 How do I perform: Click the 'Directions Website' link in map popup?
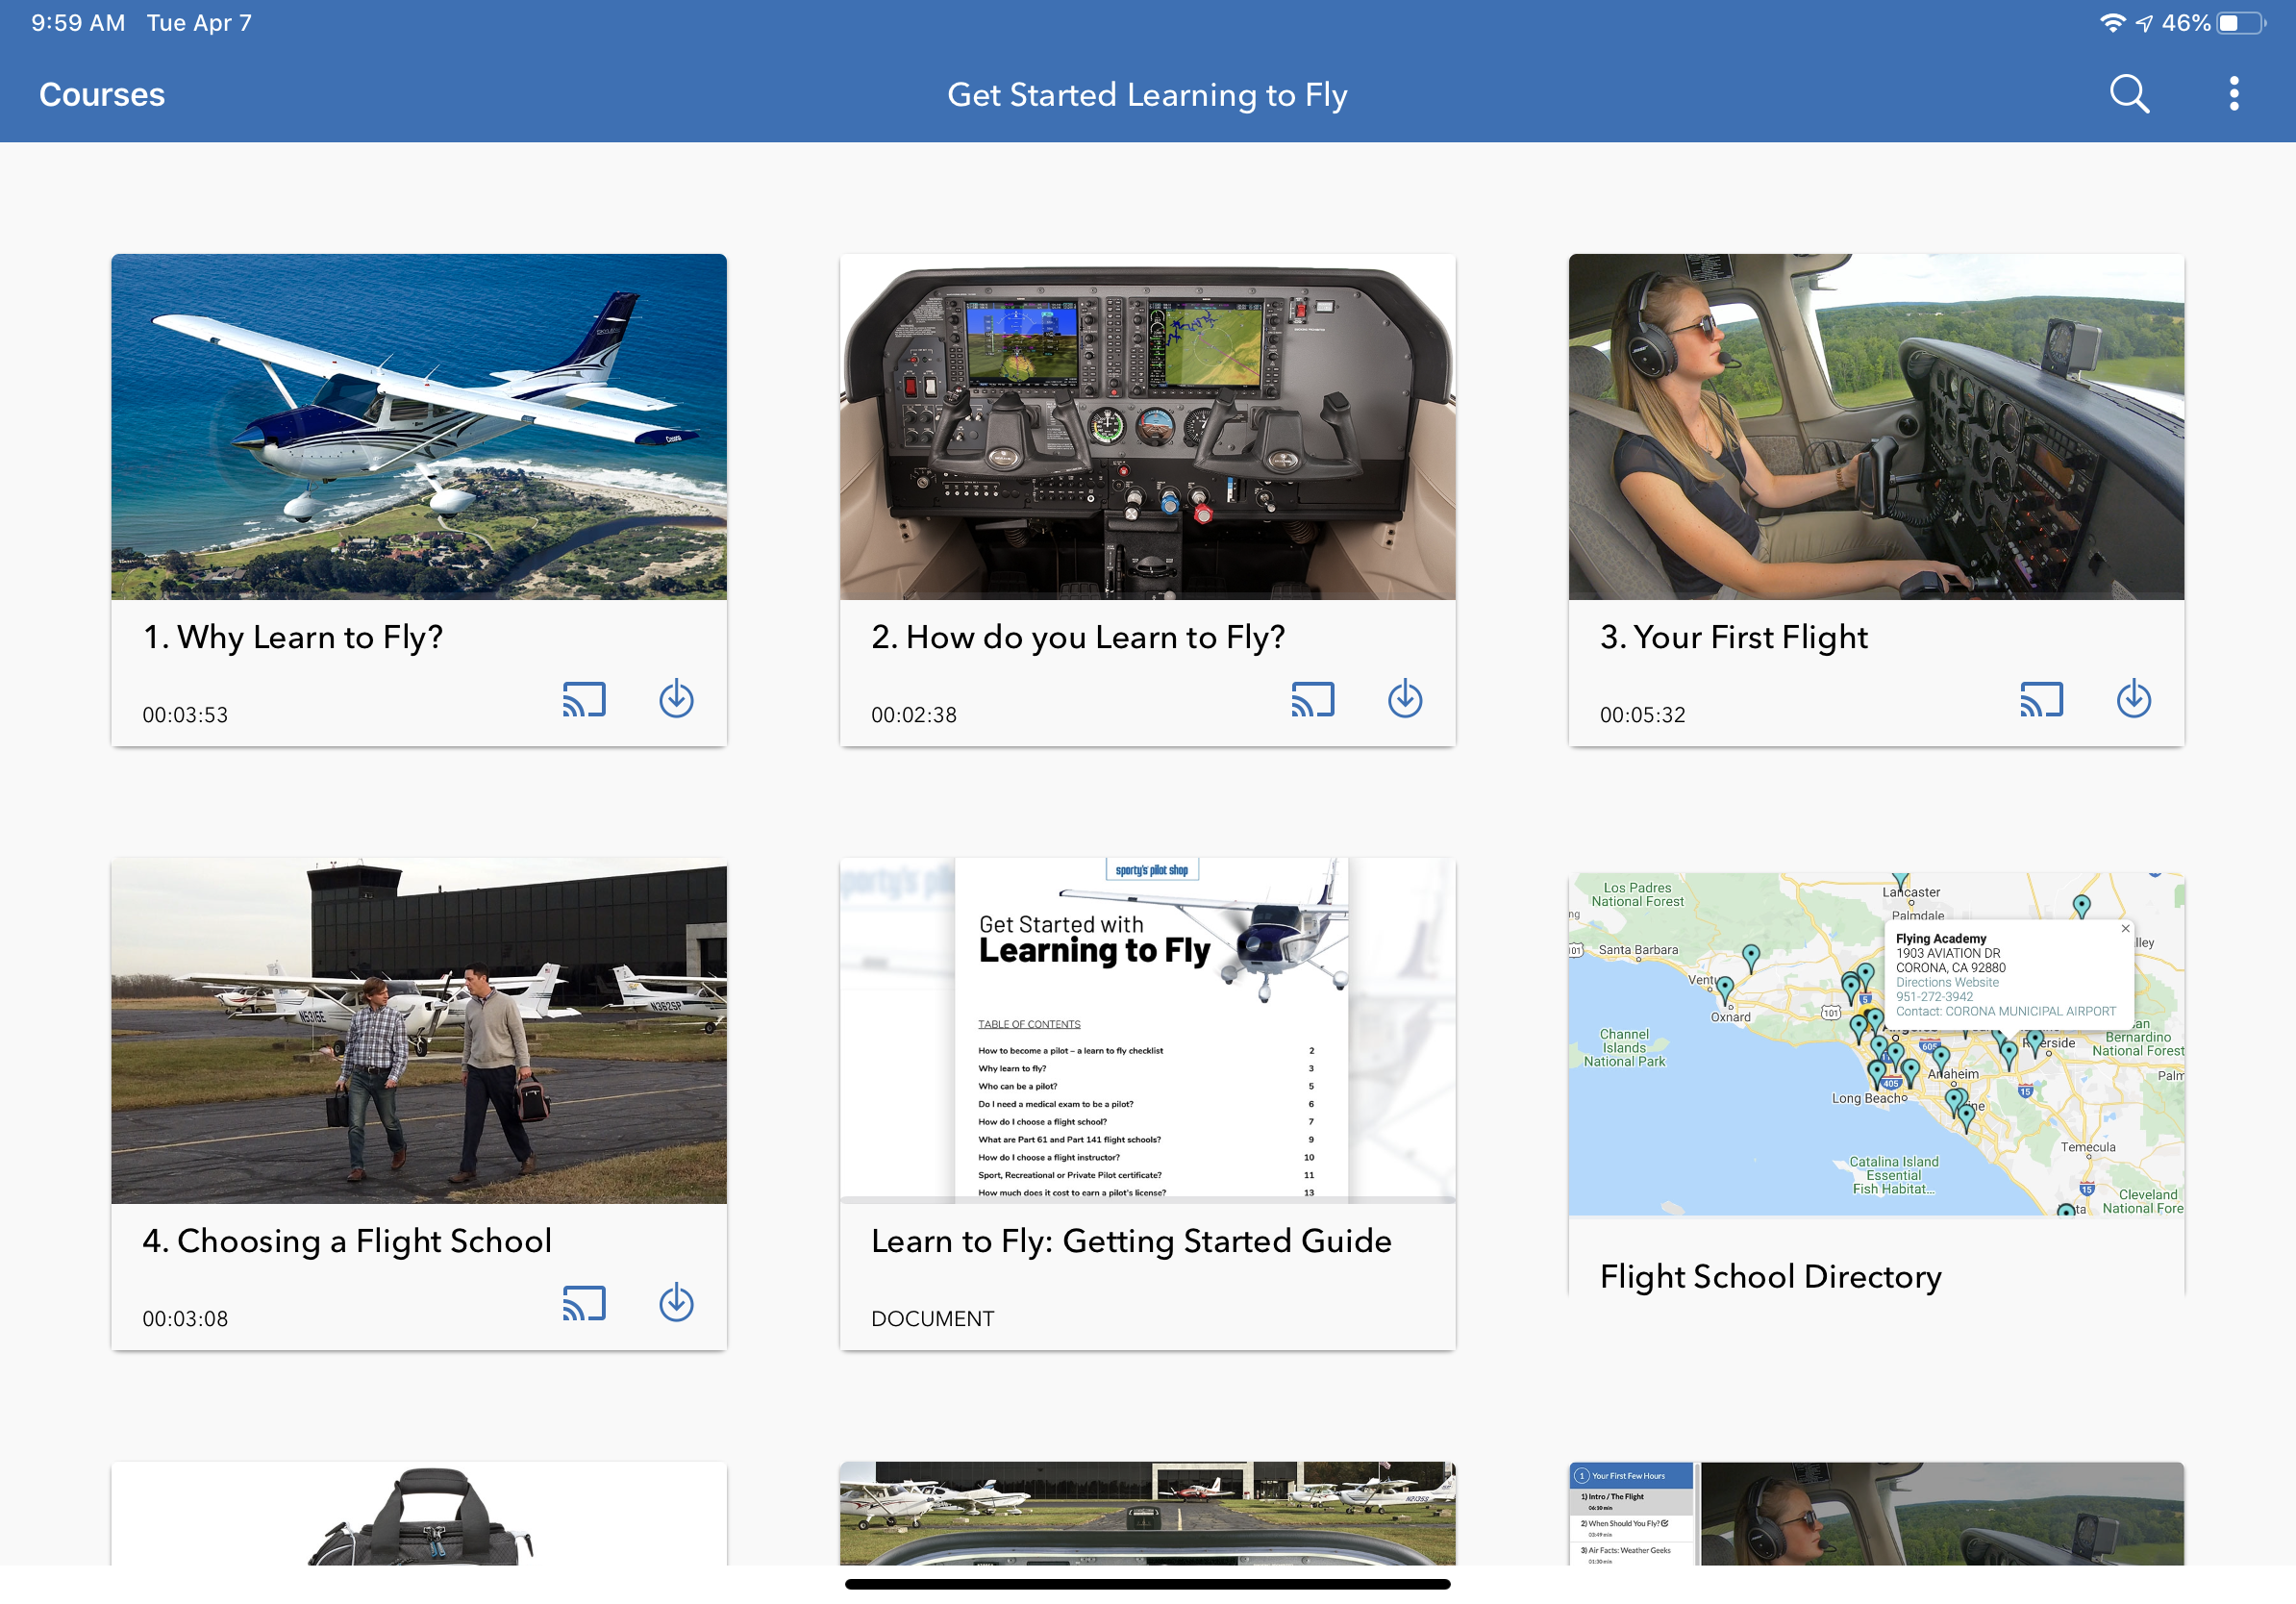(1947, 983)
